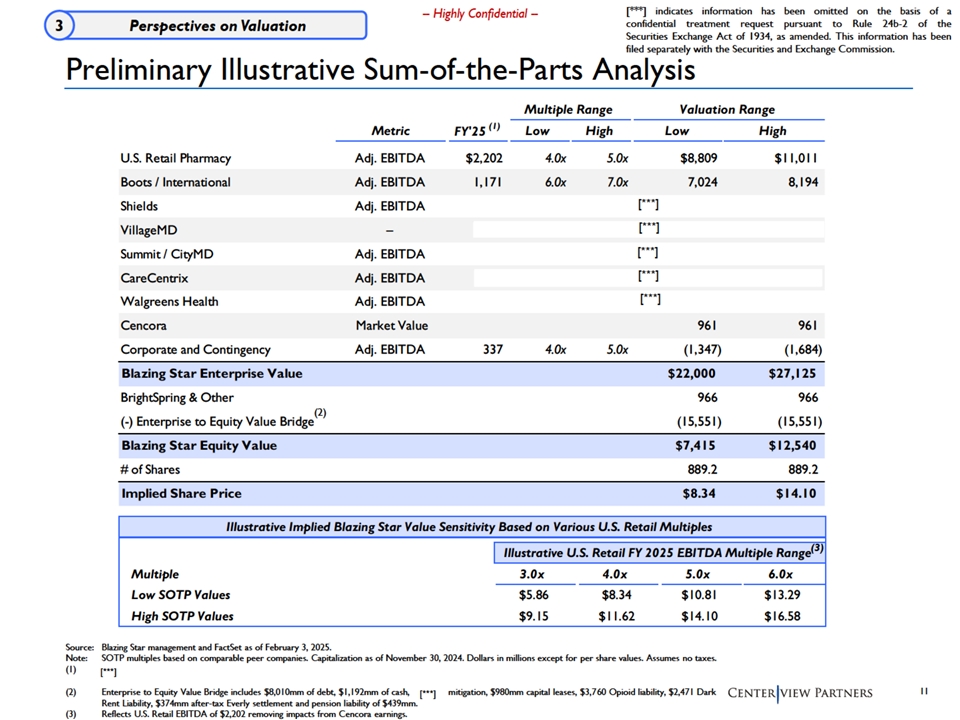Viewport: 960px width, 720px height.
Task: Click the 'CareCentrix' row label
Action: [154, 278]
